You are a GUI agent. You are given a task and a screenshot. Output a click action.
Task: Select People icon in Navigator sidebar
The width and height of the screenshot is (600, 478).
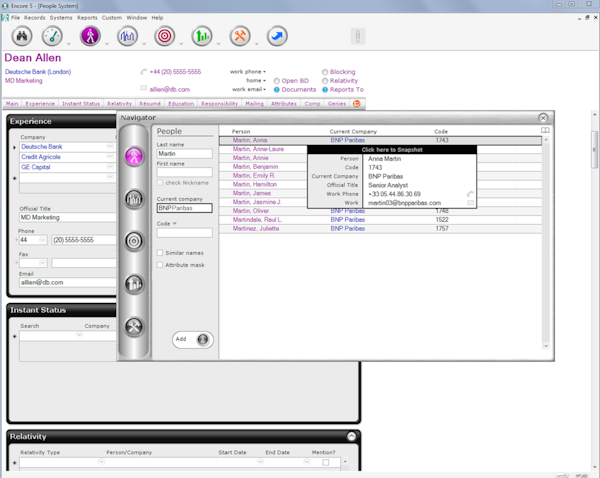134,156
